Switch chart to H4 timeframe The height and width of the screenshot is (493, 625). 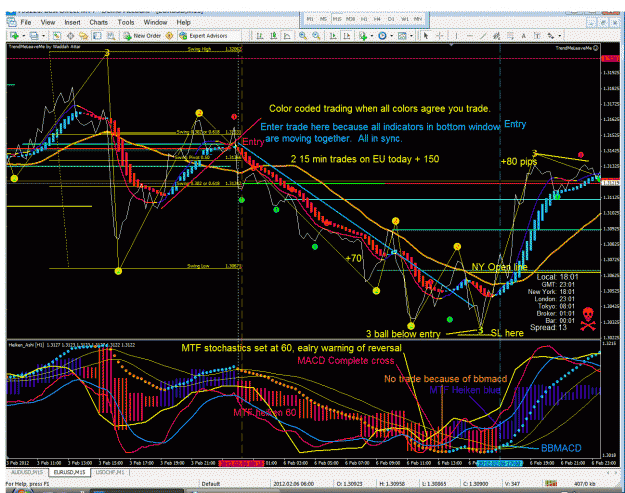coord(377,19)
